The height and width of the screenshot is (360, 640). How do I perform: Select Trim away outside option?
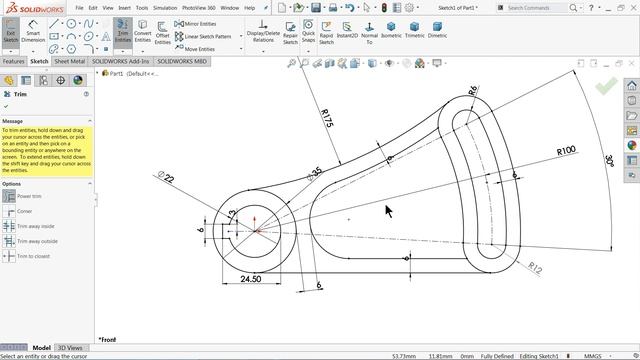(30, 241)
